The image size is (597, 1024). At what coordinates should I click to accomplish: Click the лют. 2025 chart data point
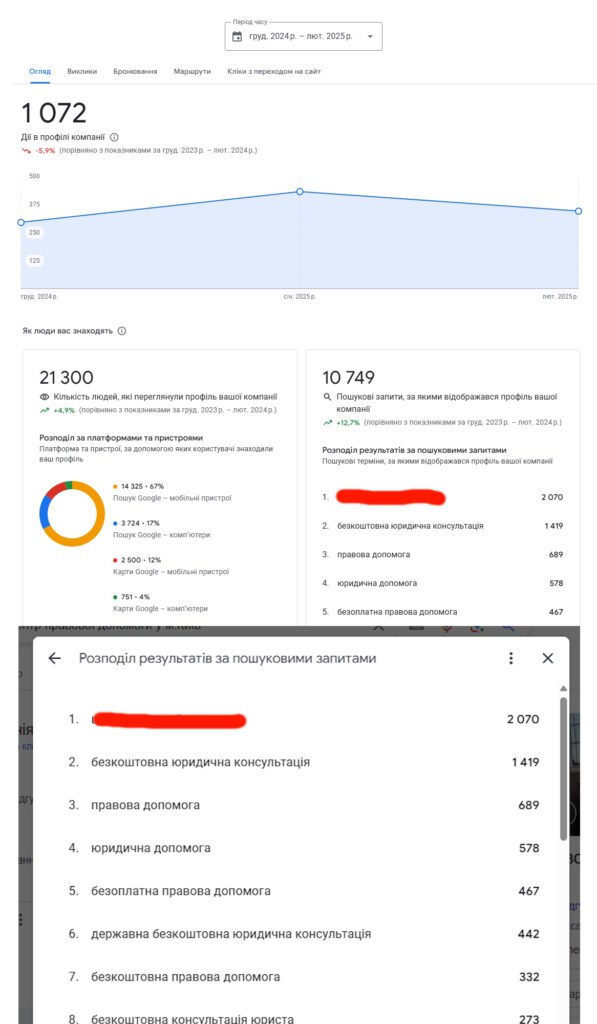click(578, 211)
